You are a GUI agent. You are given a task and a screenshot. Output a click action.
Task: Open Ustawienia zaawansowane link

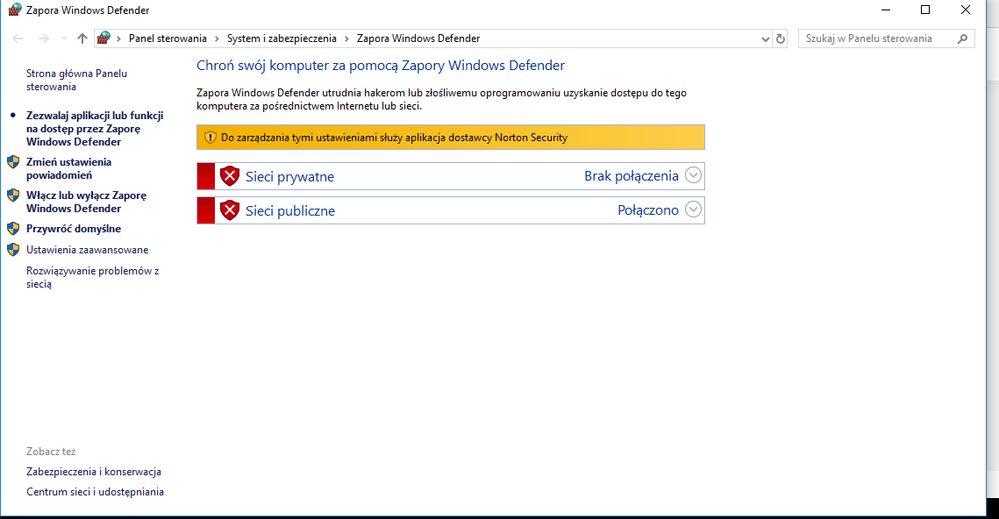tap(87, 250)
